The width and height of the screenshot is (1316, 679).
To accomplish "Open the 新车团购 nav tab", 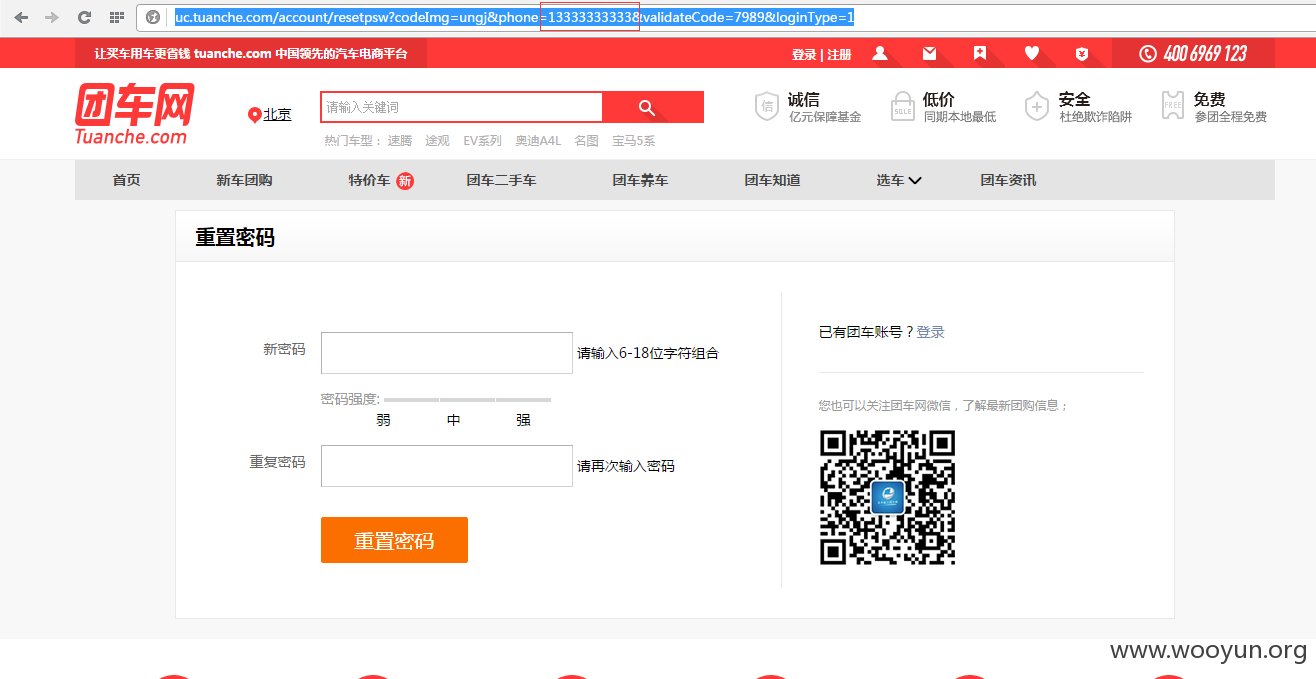I will click(244, 180).
